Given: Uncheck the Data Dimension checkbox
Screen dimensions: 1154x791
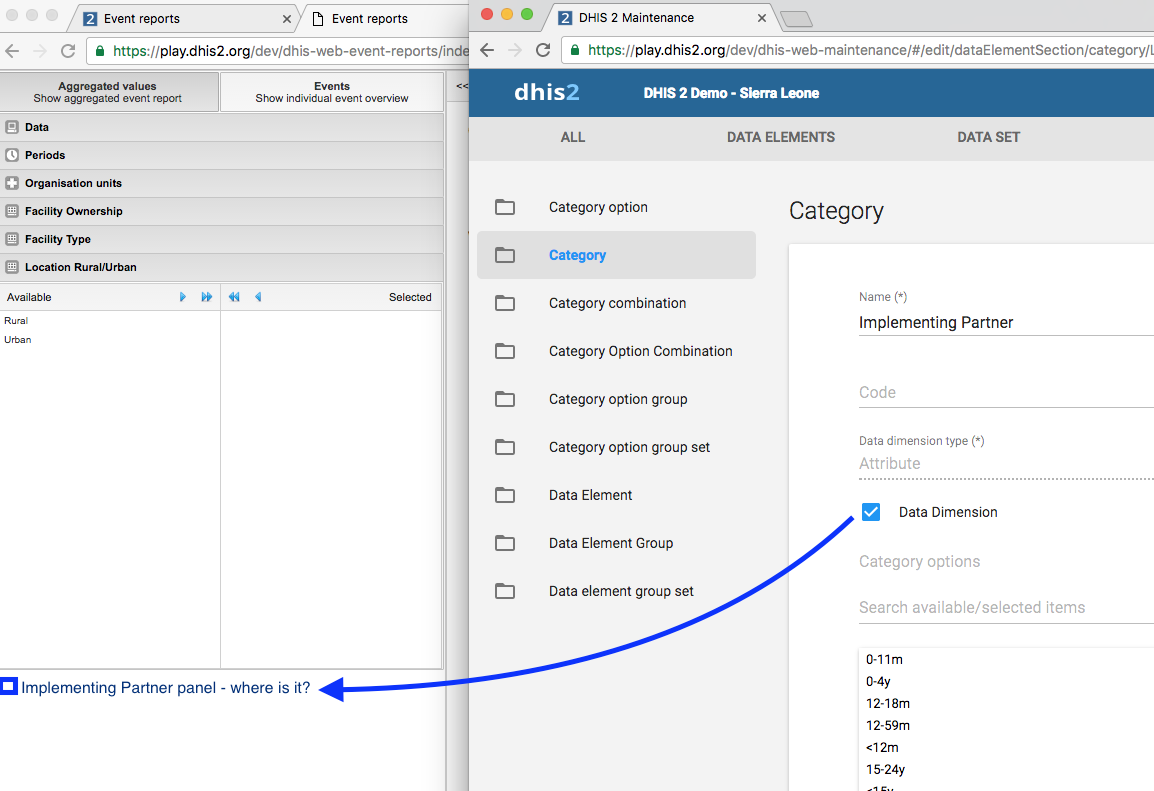Looking at the screenshot, I should 871,512.
